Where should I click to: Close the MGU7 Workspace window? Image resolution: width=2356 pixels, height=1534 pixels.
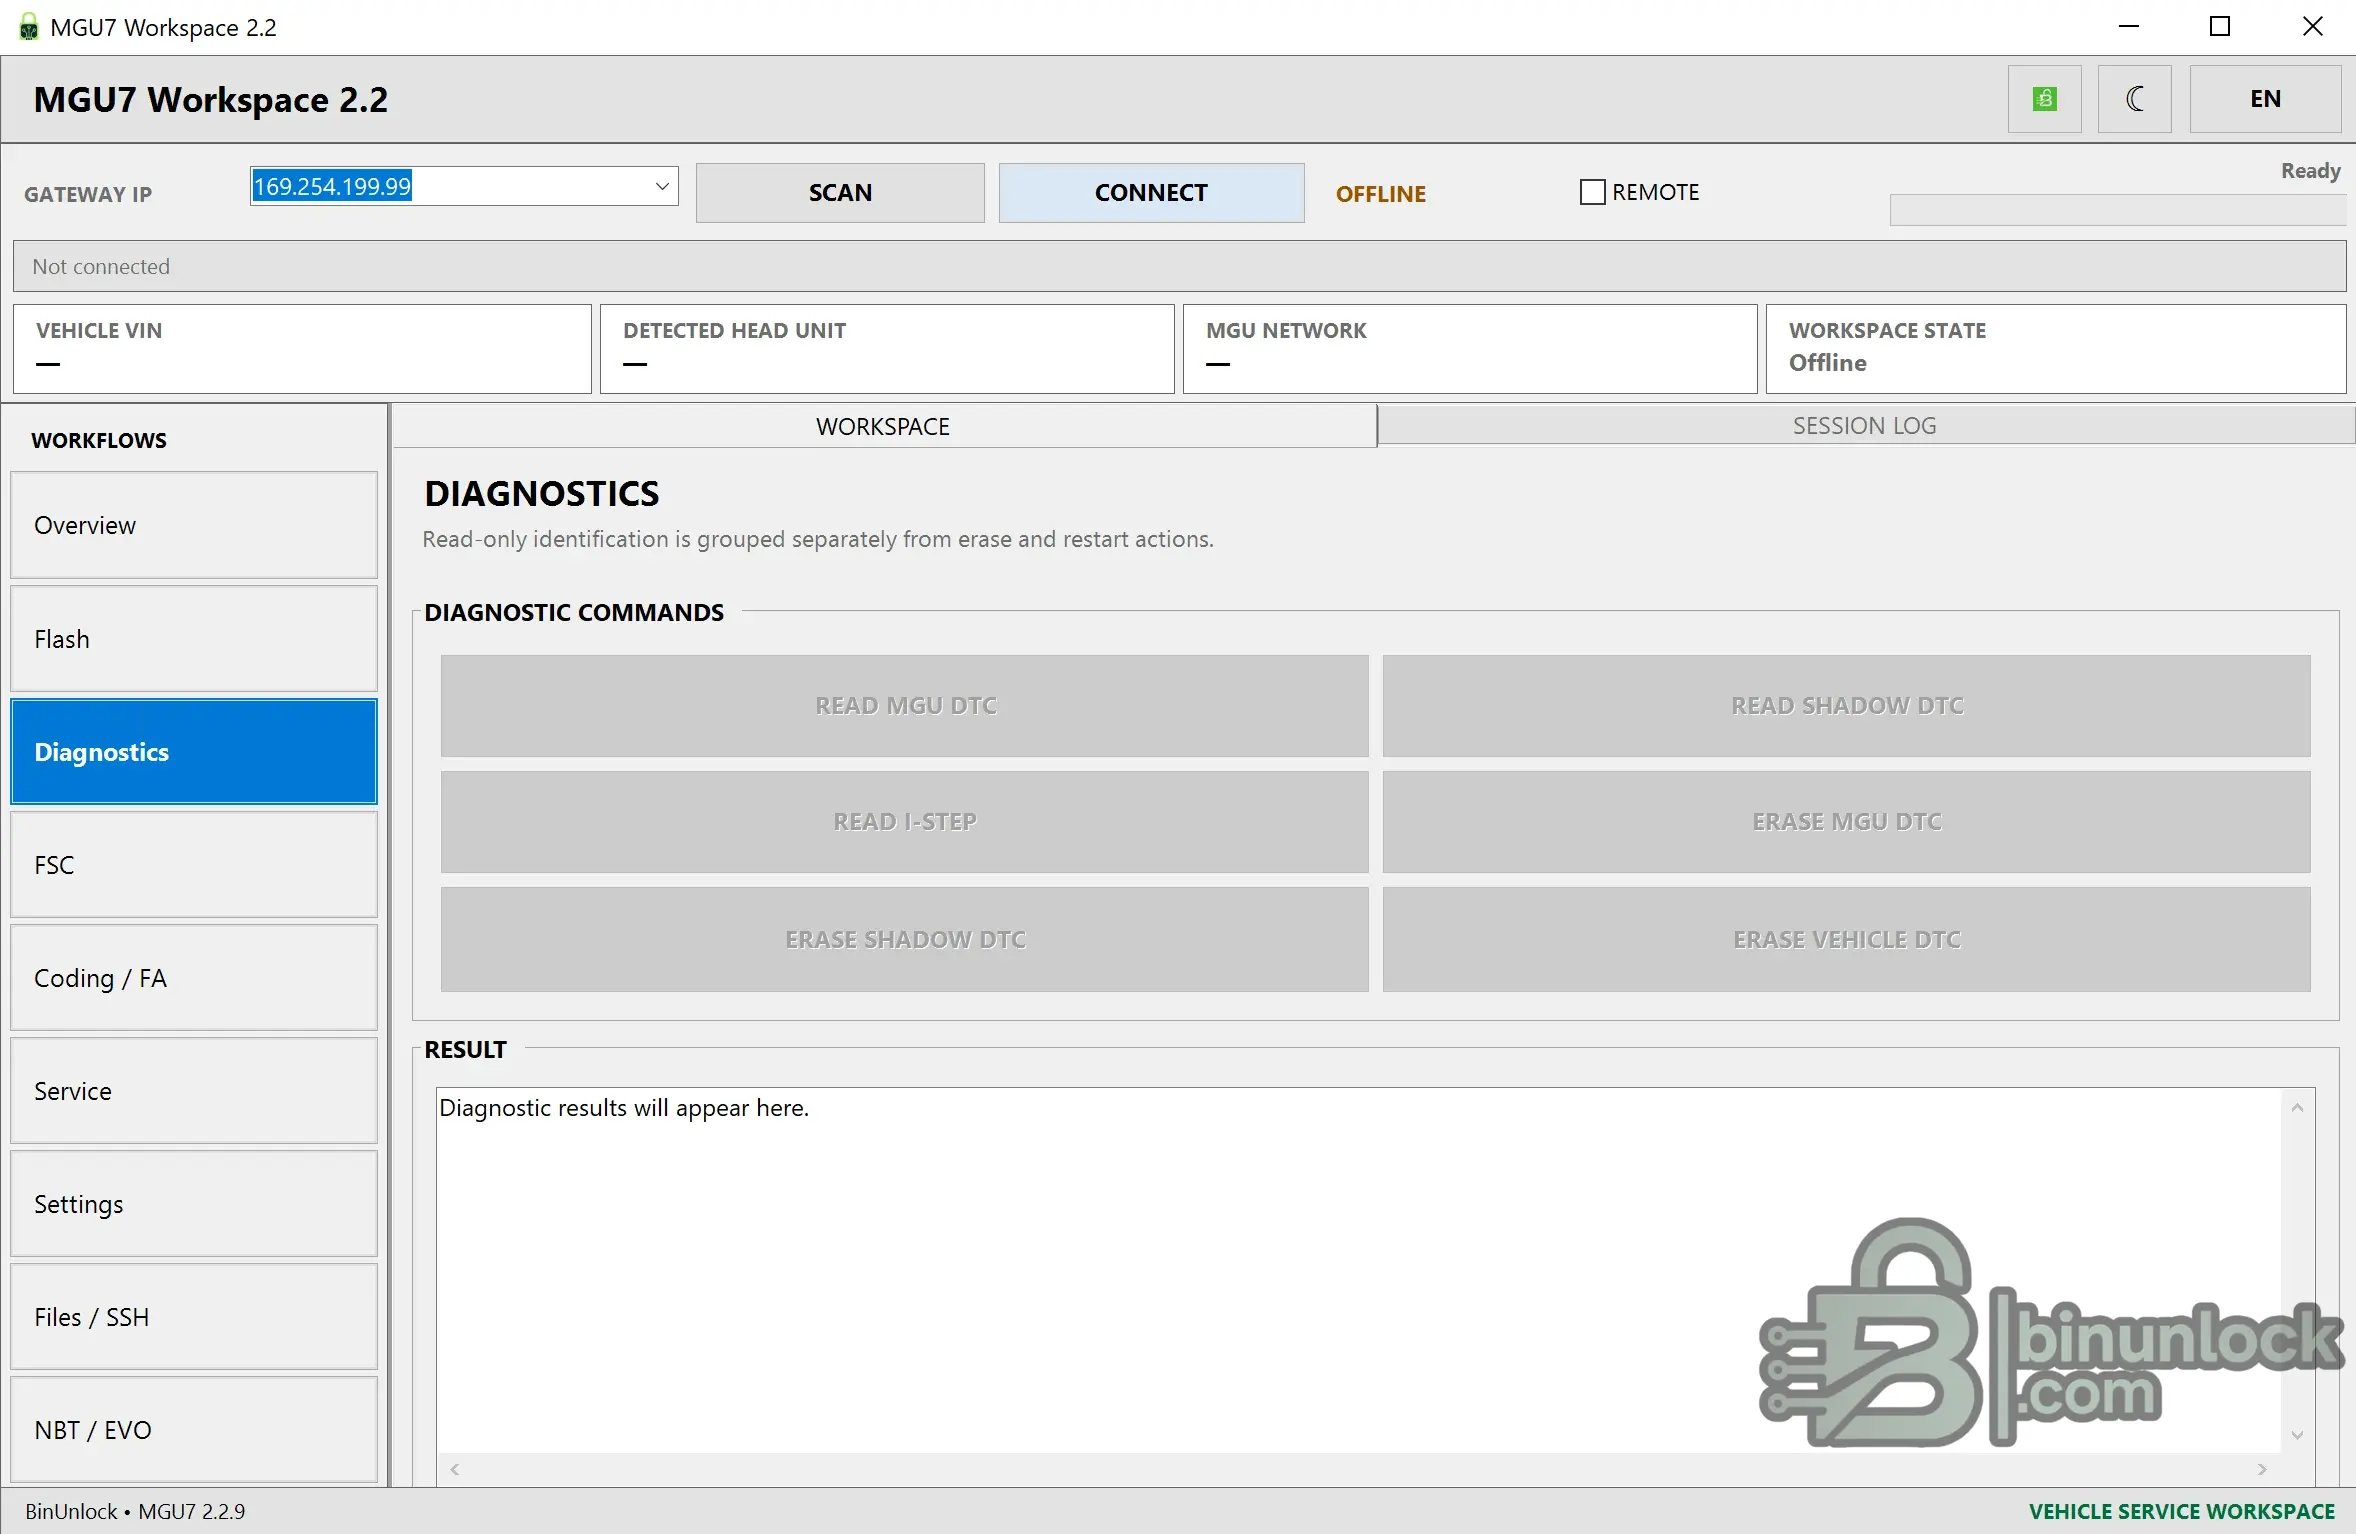pyautogui.click(x=2312, y=27)
